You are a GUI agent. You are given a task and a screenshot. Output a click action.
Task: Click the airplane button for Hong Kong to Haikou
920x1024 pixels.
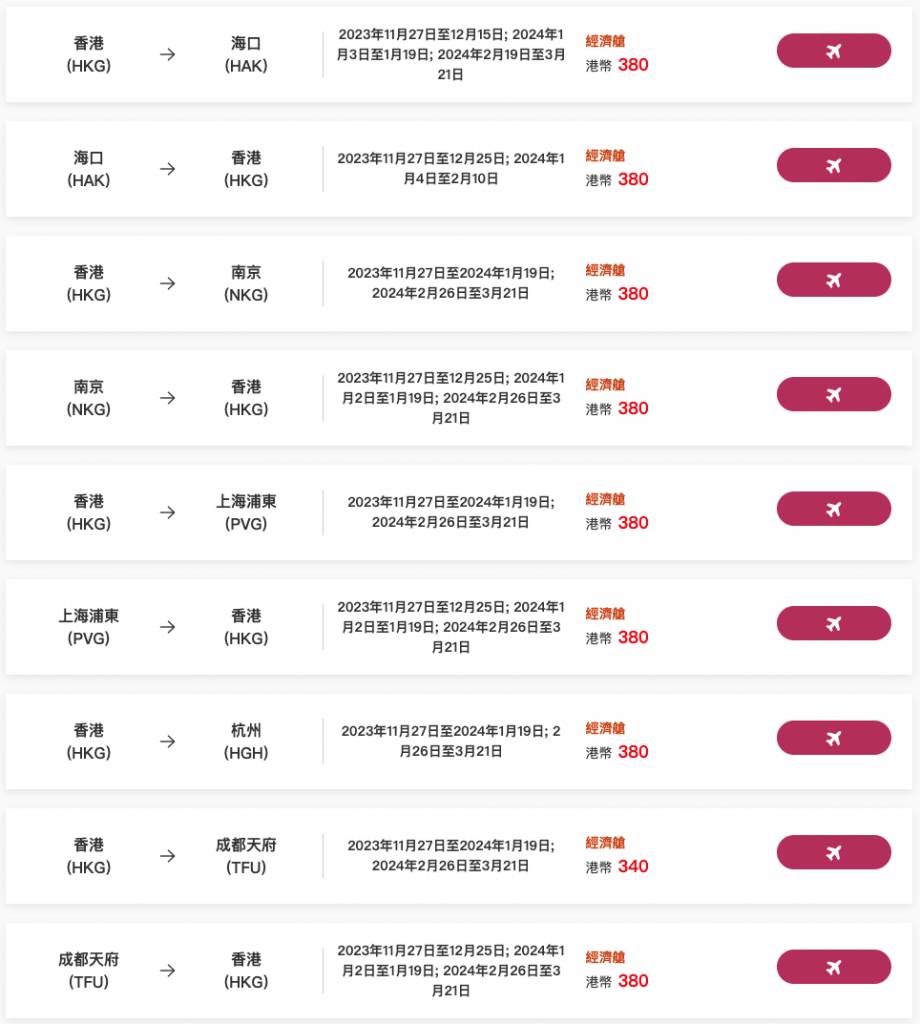(833, 51)
